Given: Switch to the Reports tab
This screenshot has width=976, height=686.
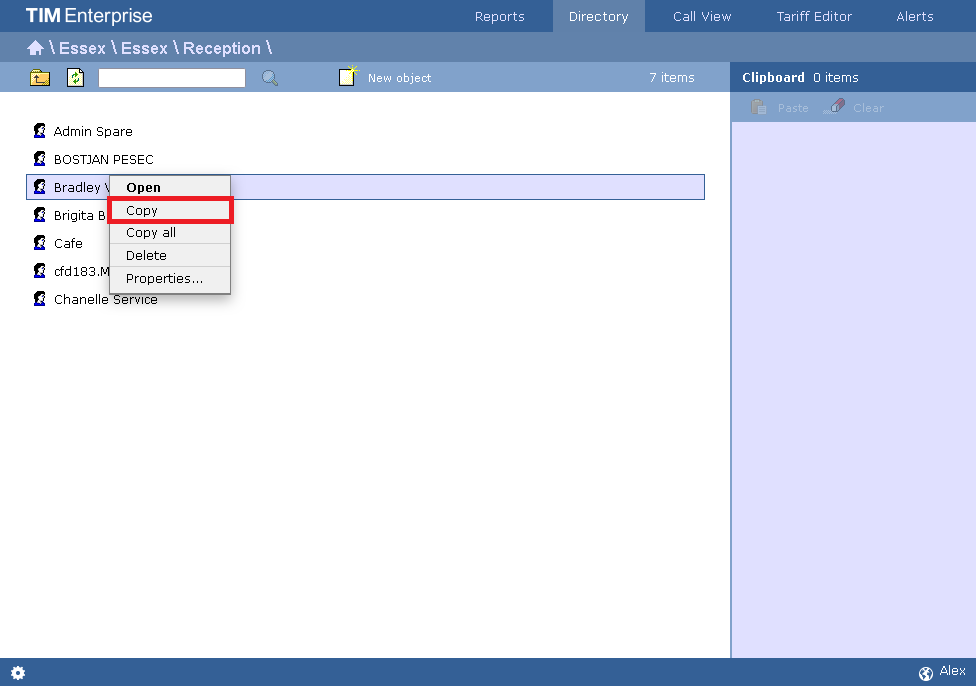Looking at the screenshot, I should click(499, 16).
